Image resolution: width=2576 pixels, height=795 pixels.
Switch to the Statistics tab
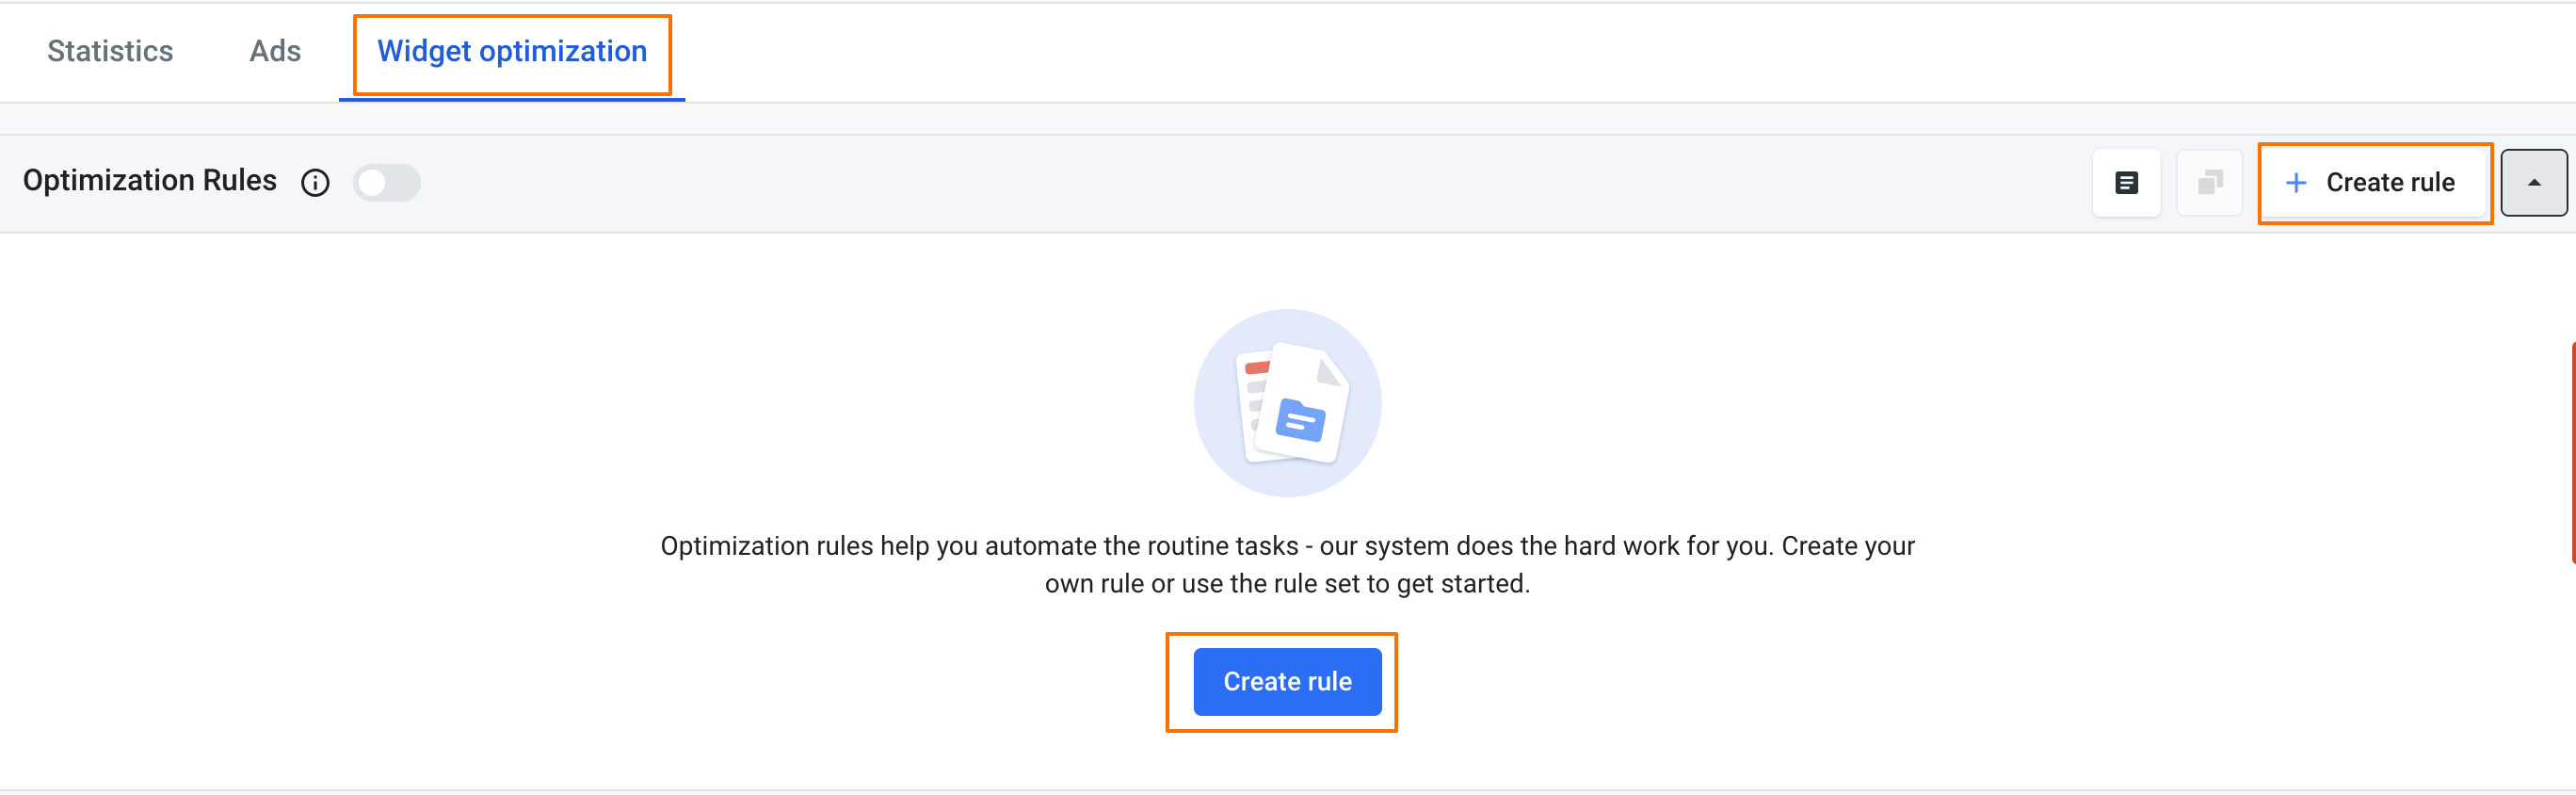tap(110, 51)
